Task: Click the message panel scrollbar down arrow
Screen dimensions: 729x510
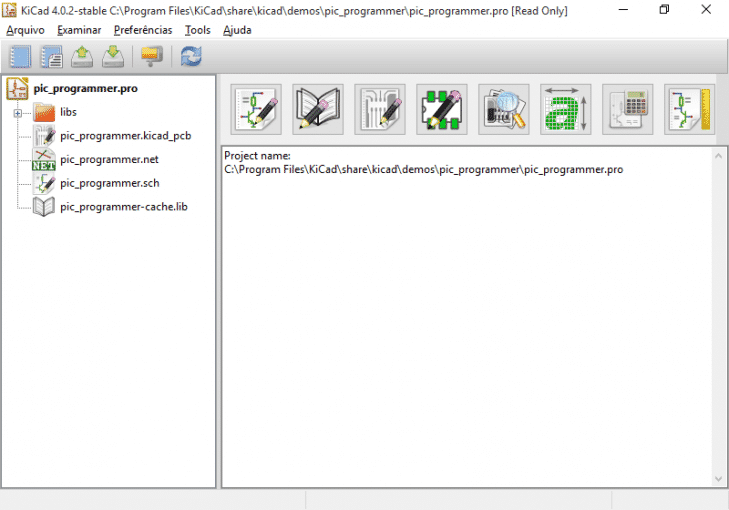Action: pyautogui.click(x=718, y=479)
